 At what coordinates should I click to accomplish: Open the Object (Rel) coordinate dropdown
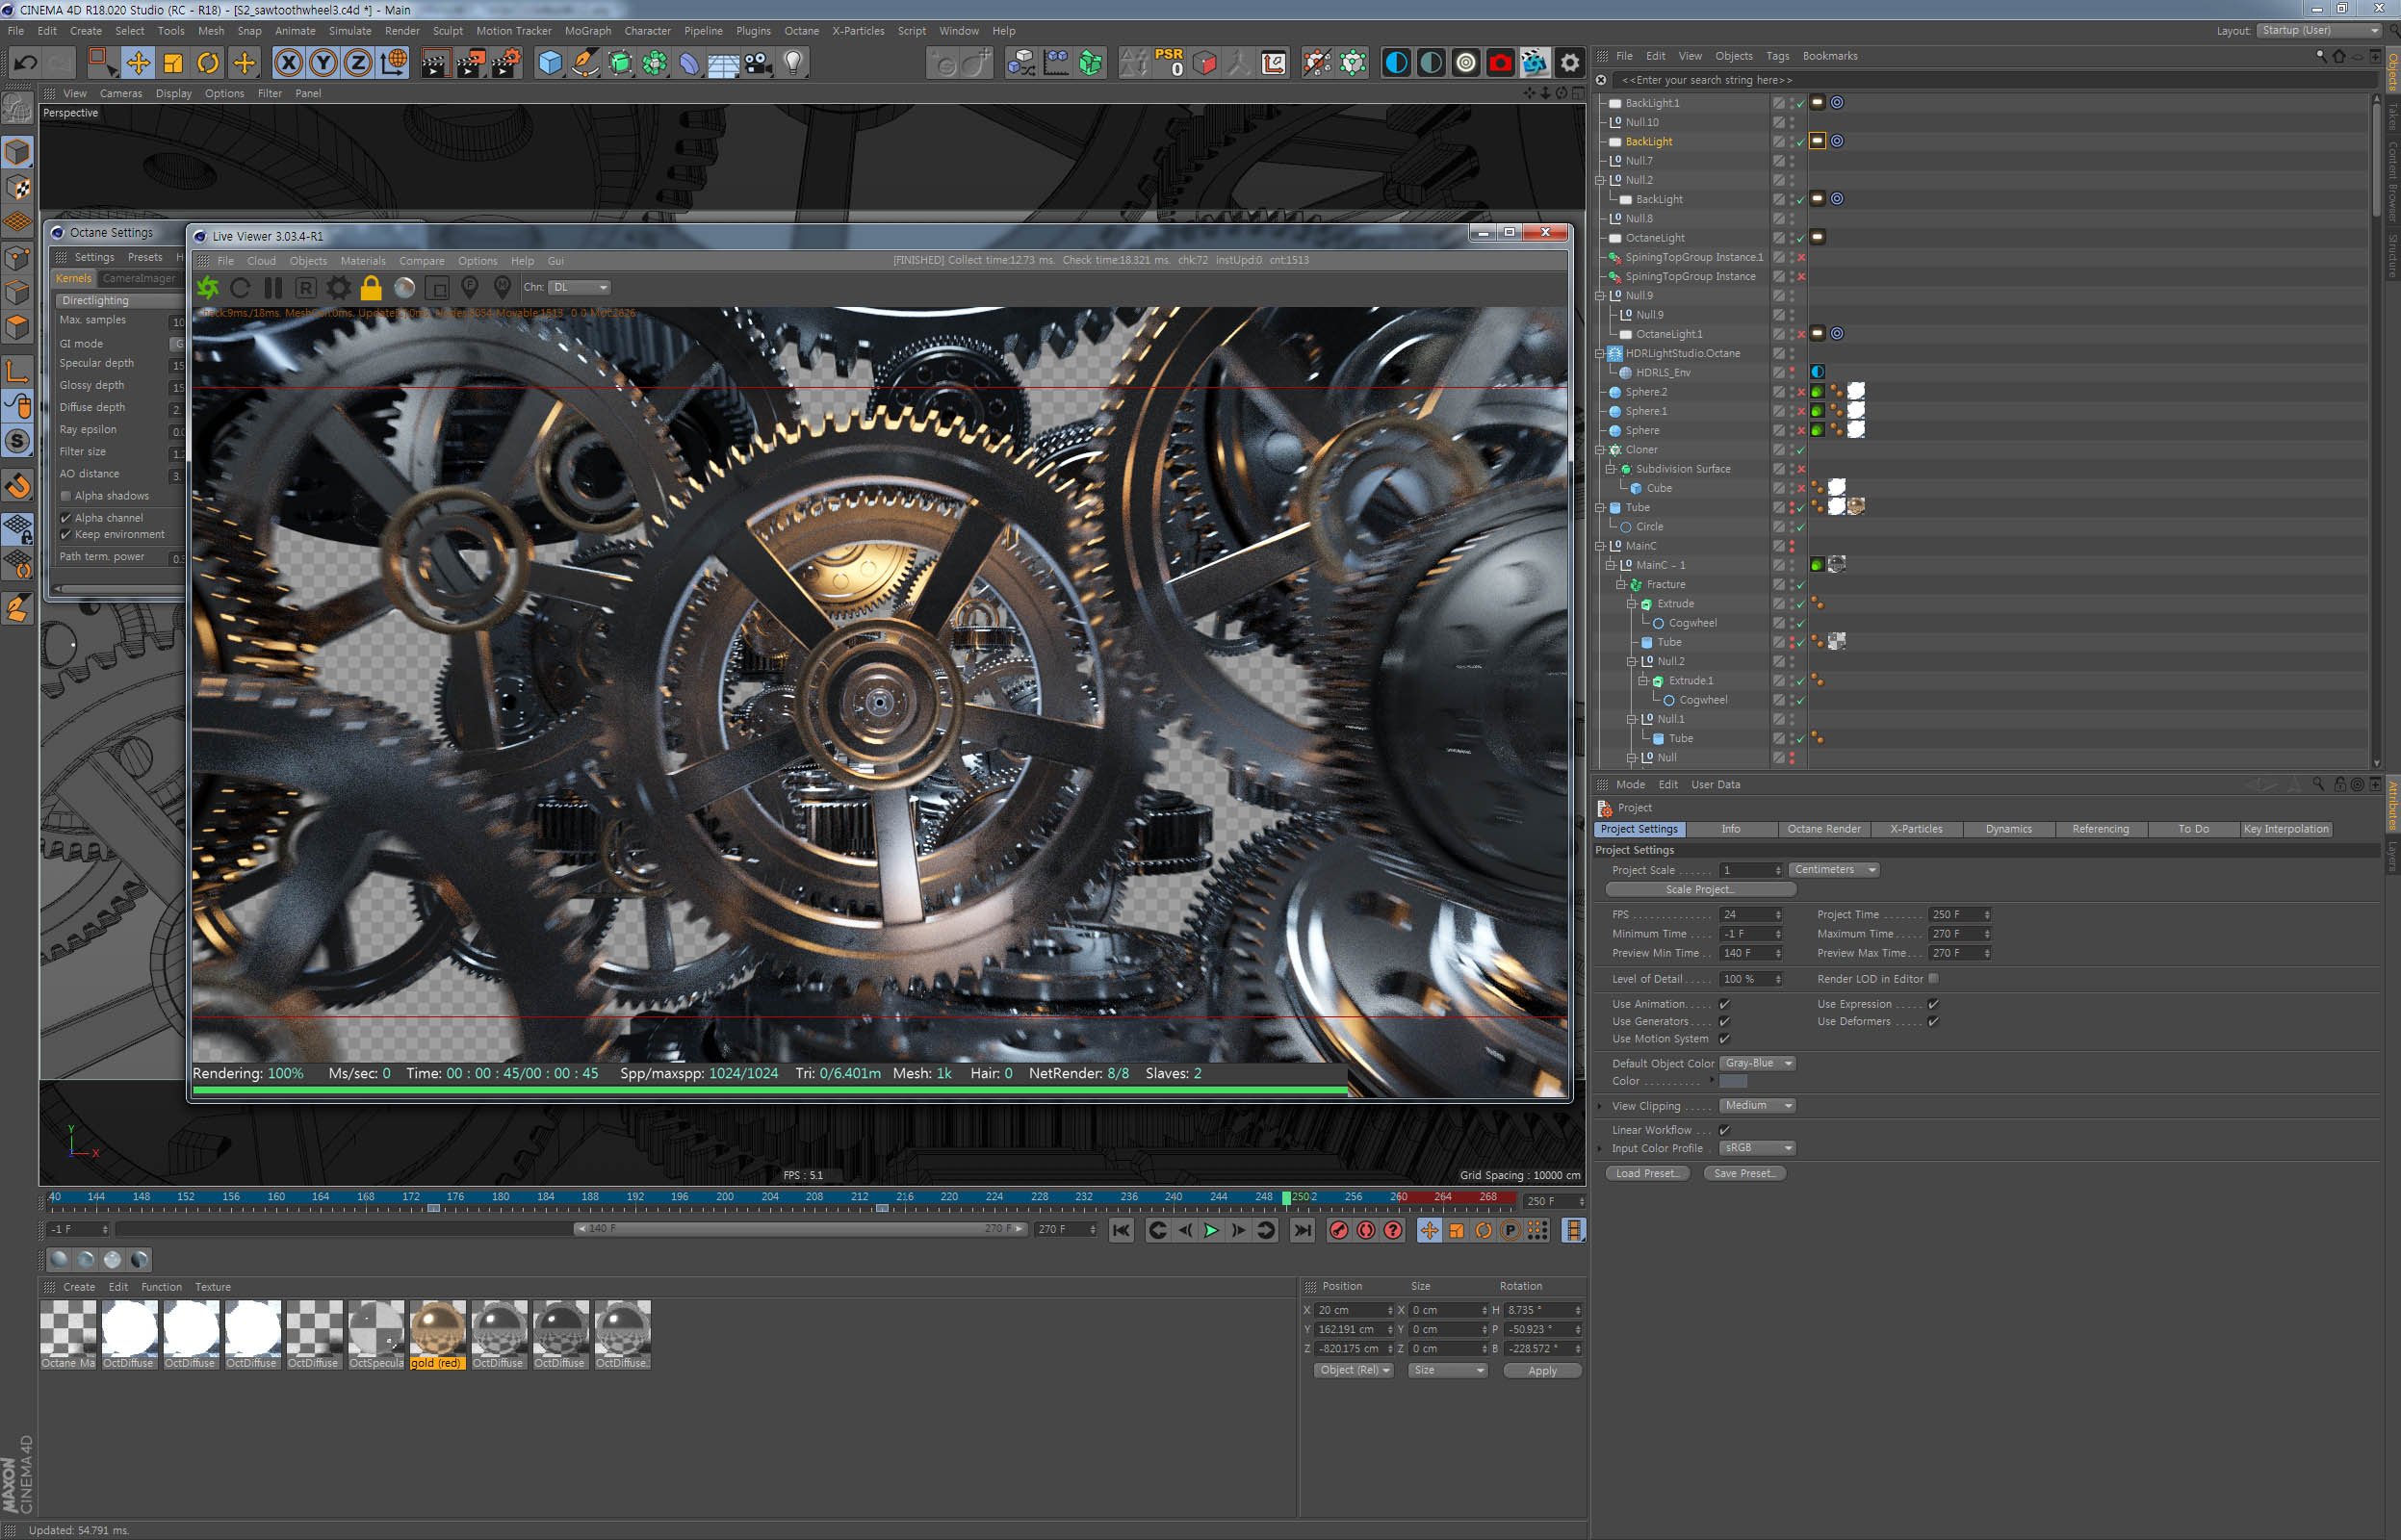(x=1353, y=1370)
